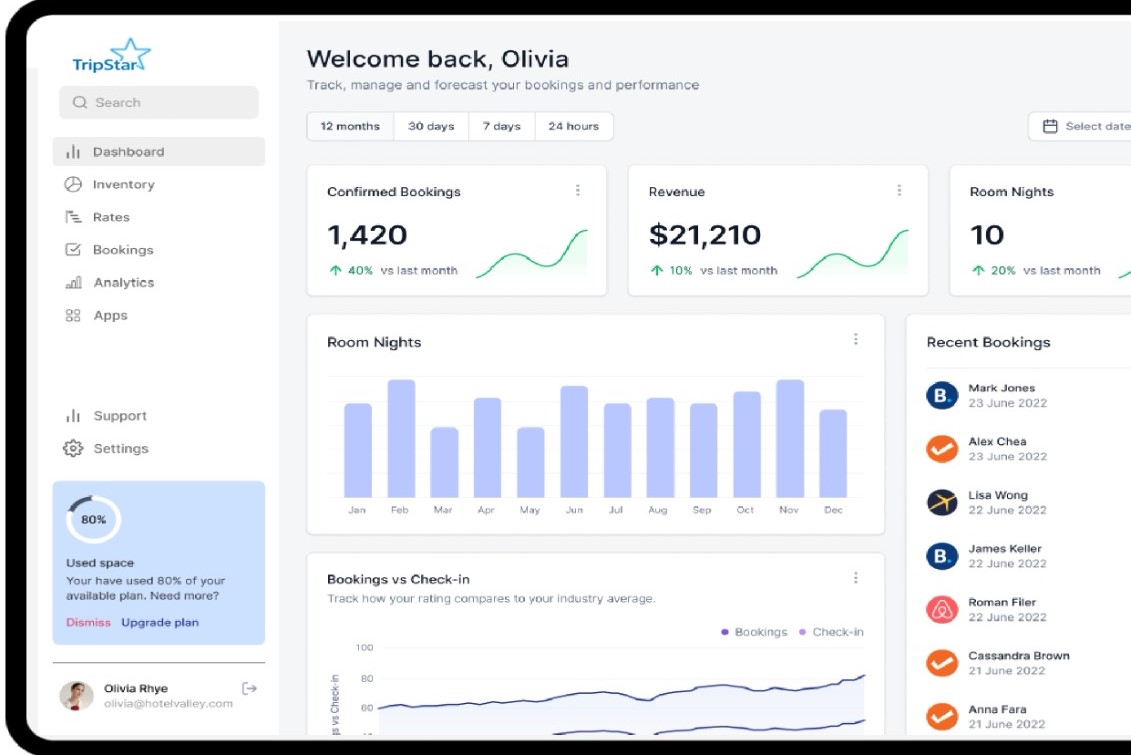Open Revenue card options menu
Viewport: 1131px width, 755px height.
pos(899,191)
